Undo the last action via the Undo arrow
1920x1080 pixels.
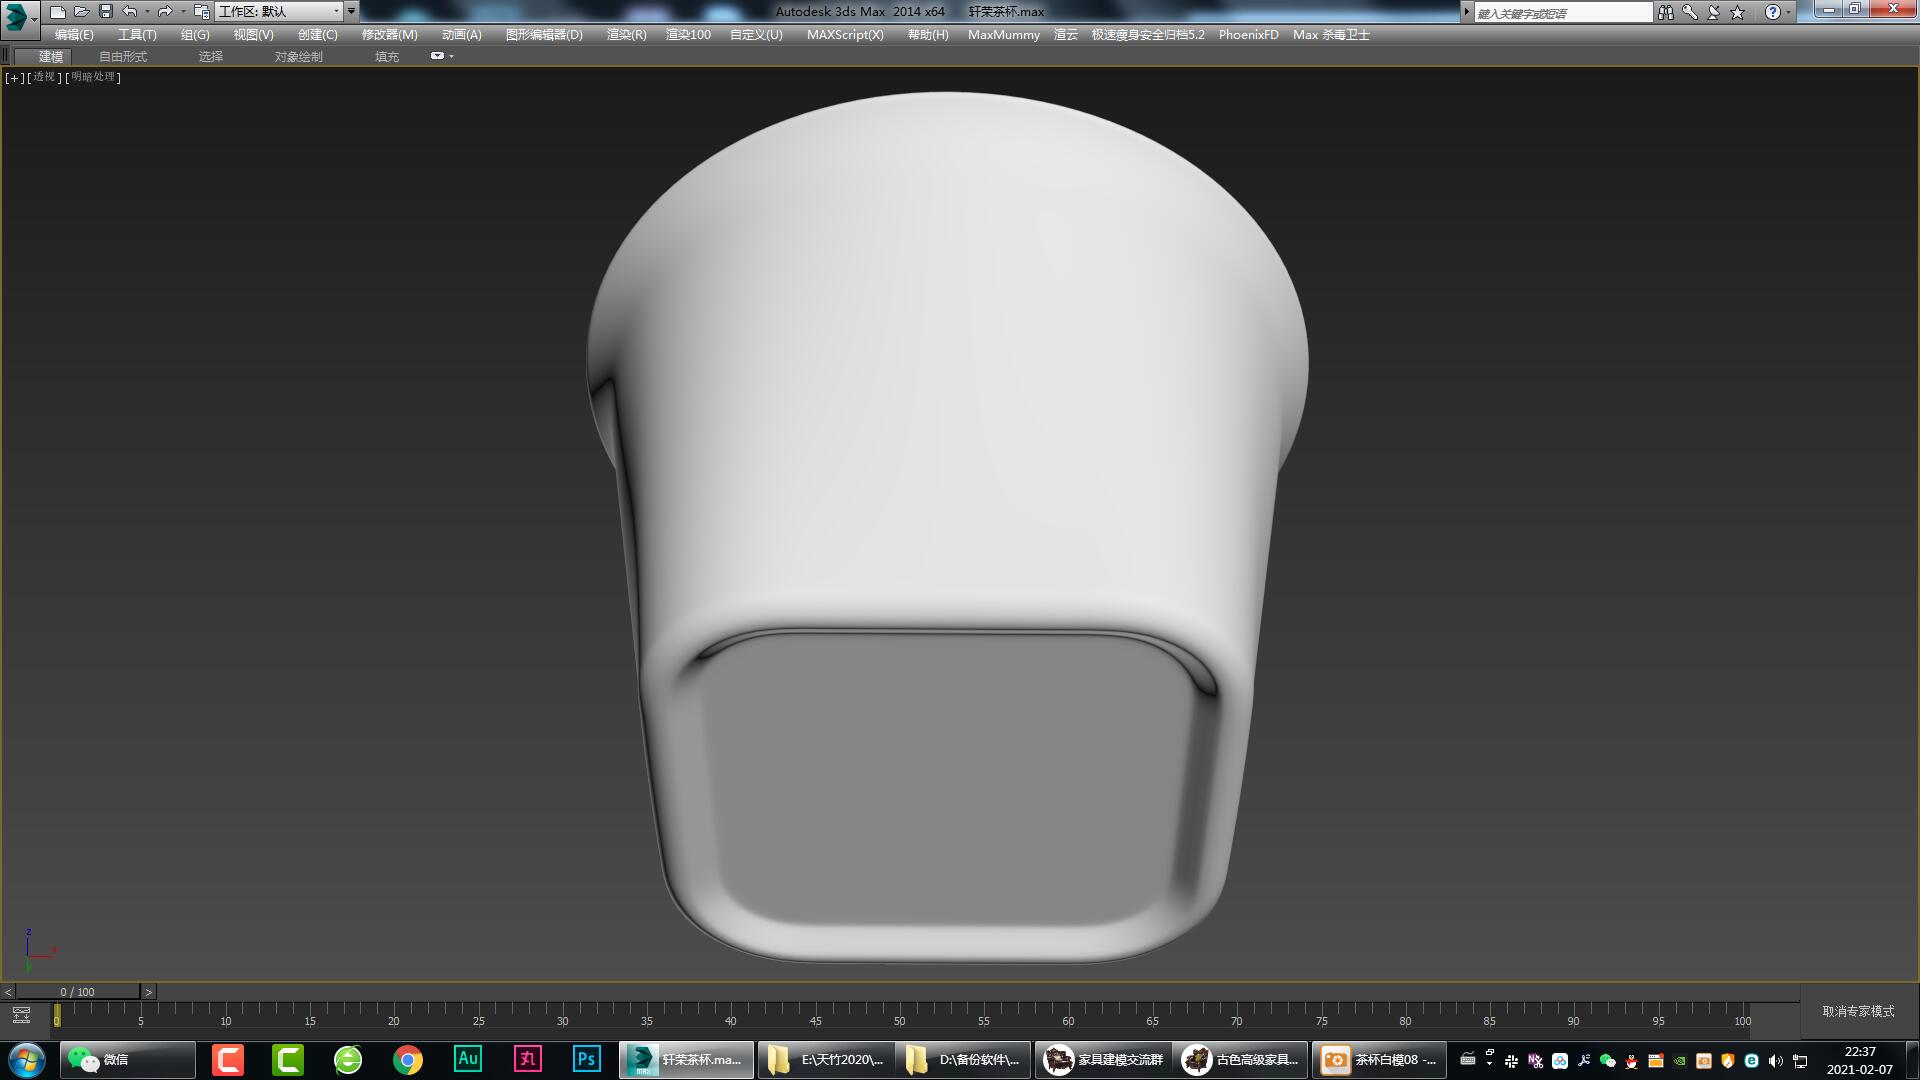(129, 11)
